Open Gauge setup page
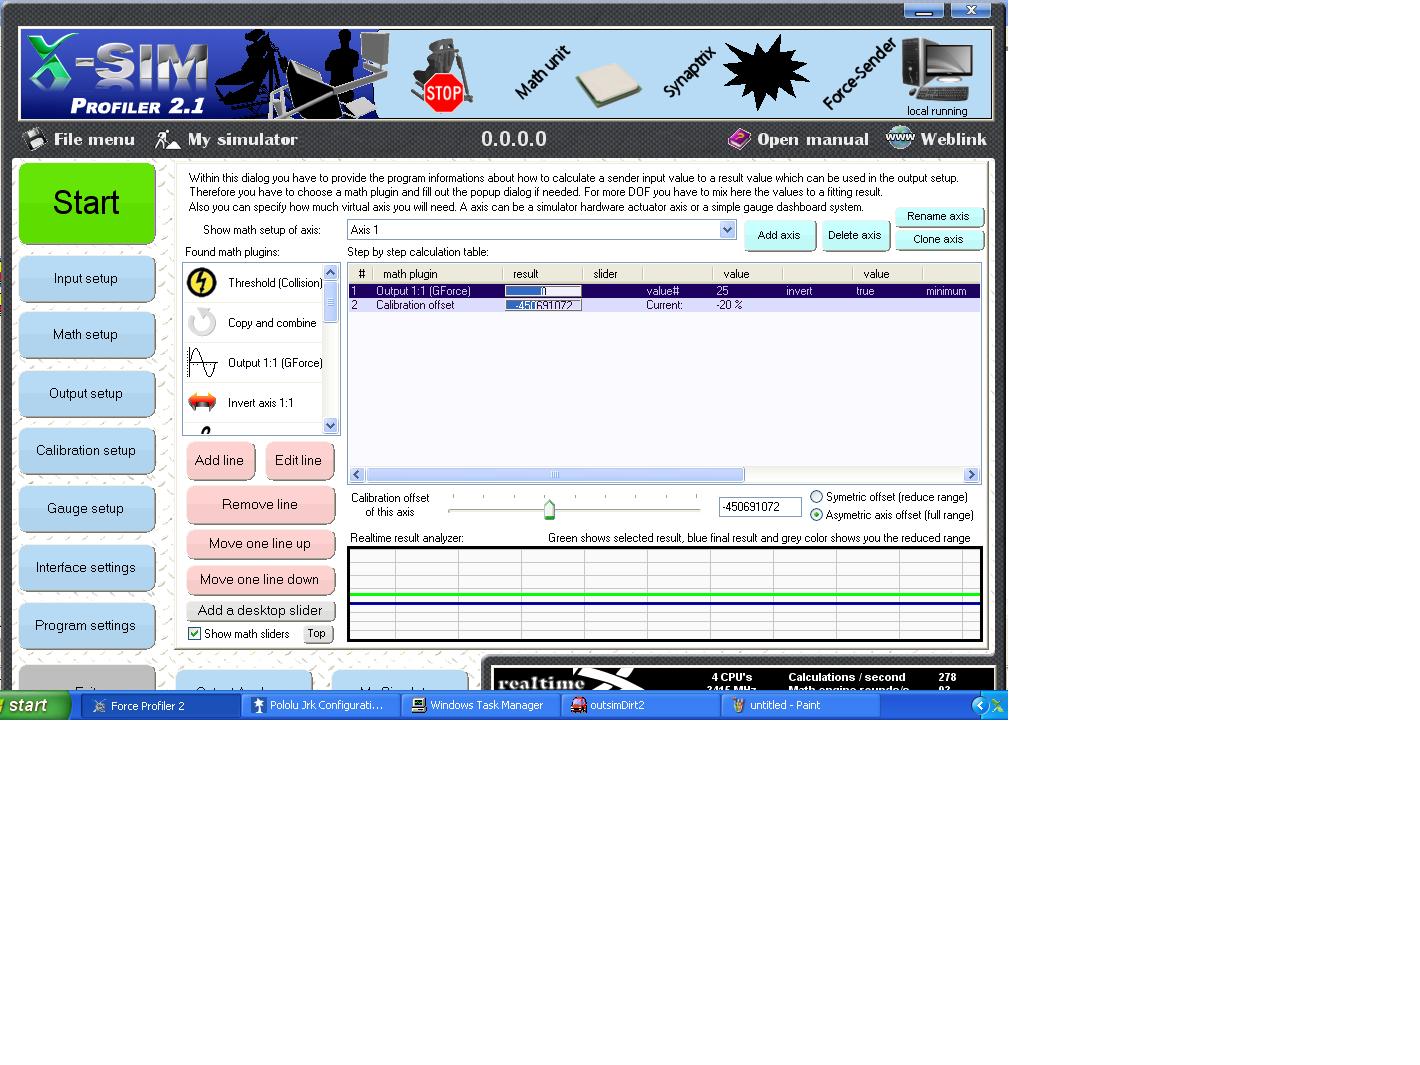Image resolution: width=1420 pixels, height=1065 pixels. coord(86,509)
